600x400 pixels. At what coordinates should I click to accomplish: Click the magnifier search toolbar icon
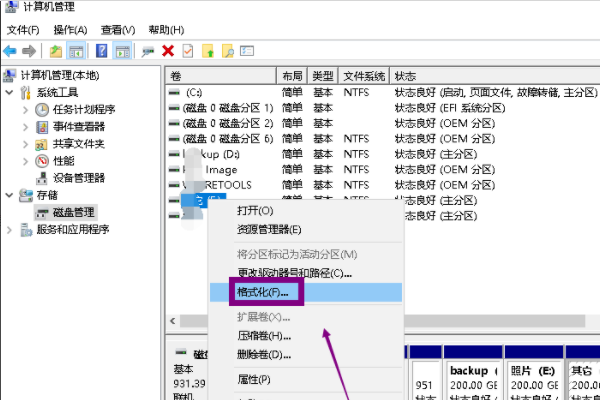coord(228,51)
